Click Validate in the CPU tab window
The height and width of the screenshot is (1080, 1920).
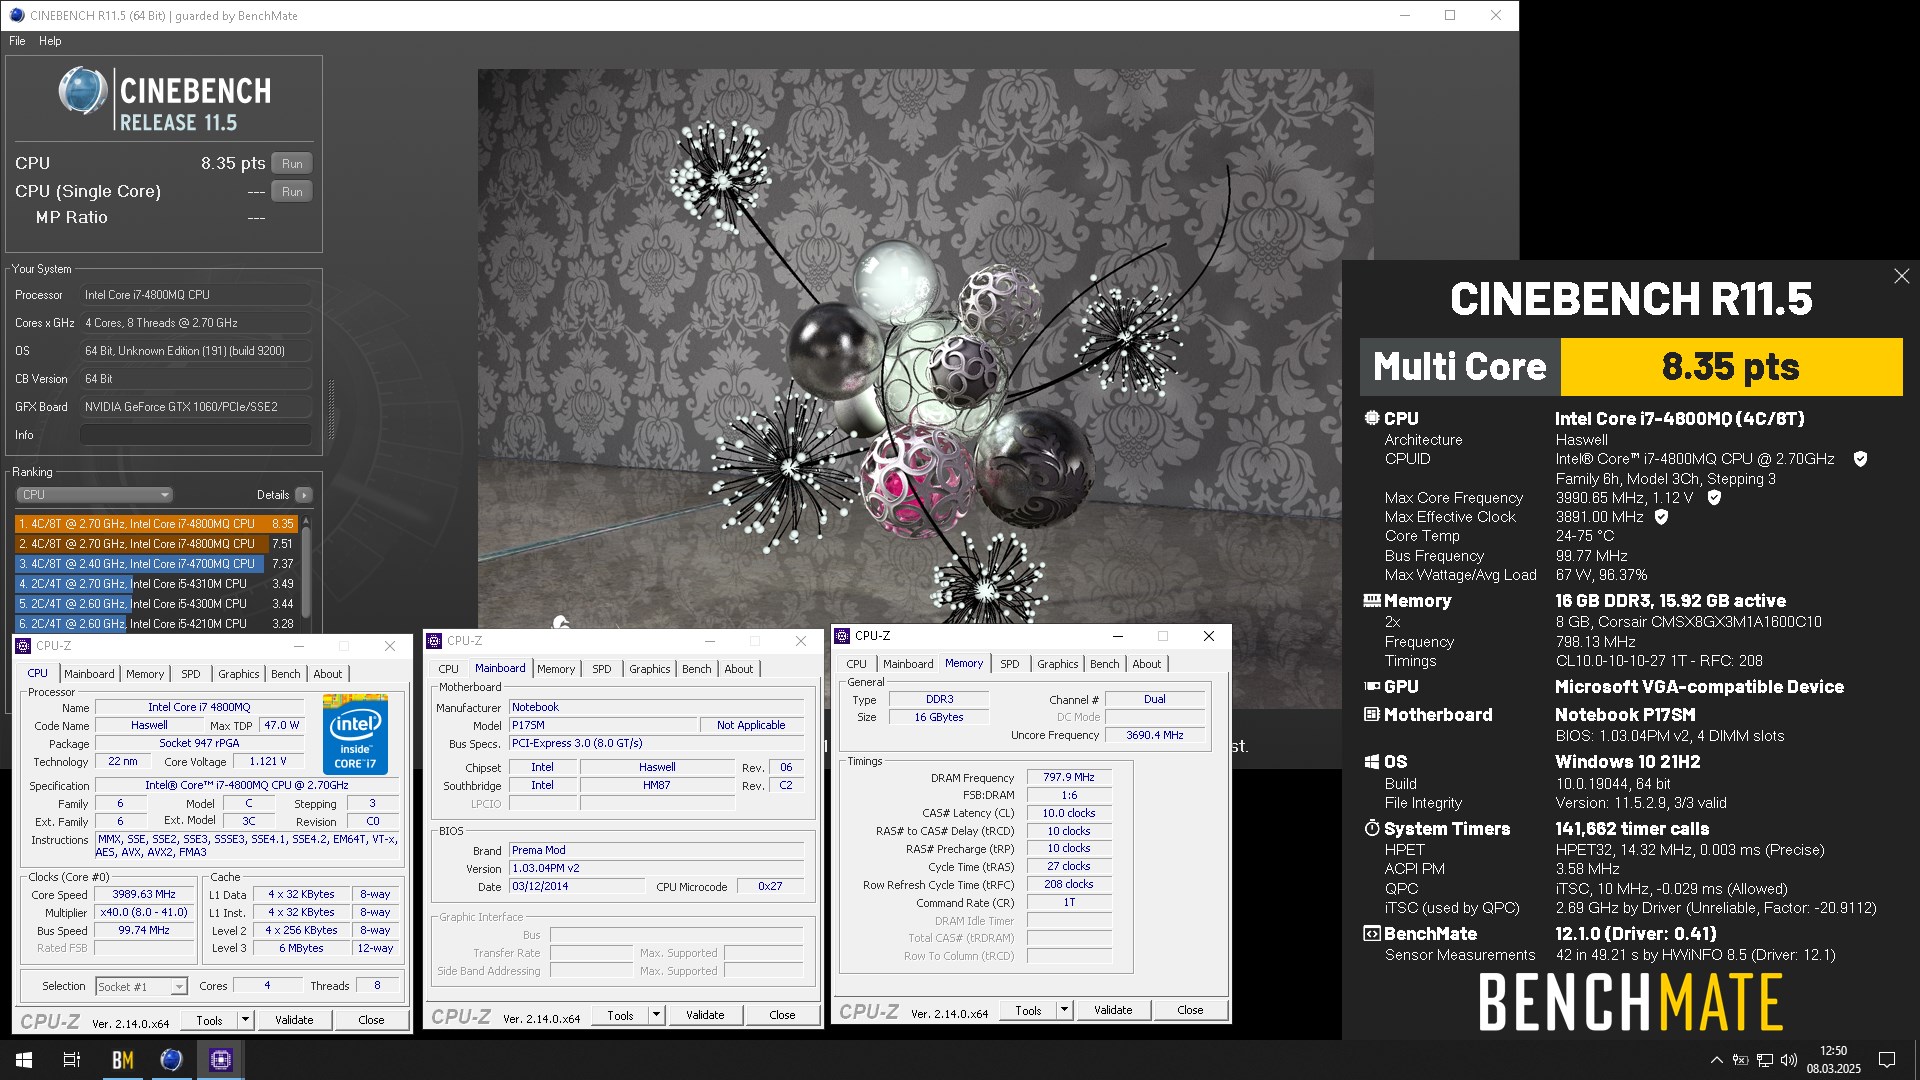294,1020
